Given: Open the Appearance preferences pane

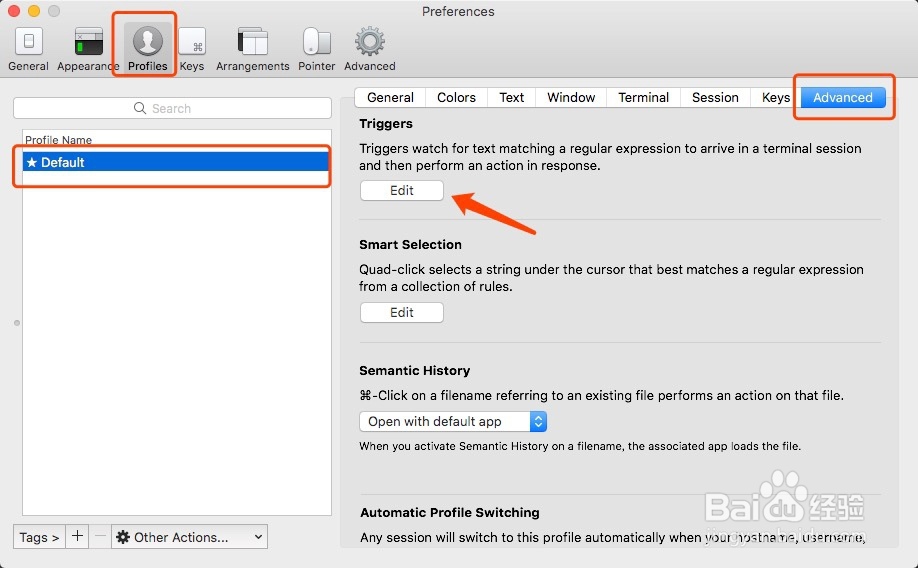Looking at the screenshot, I should coord(88,49).
